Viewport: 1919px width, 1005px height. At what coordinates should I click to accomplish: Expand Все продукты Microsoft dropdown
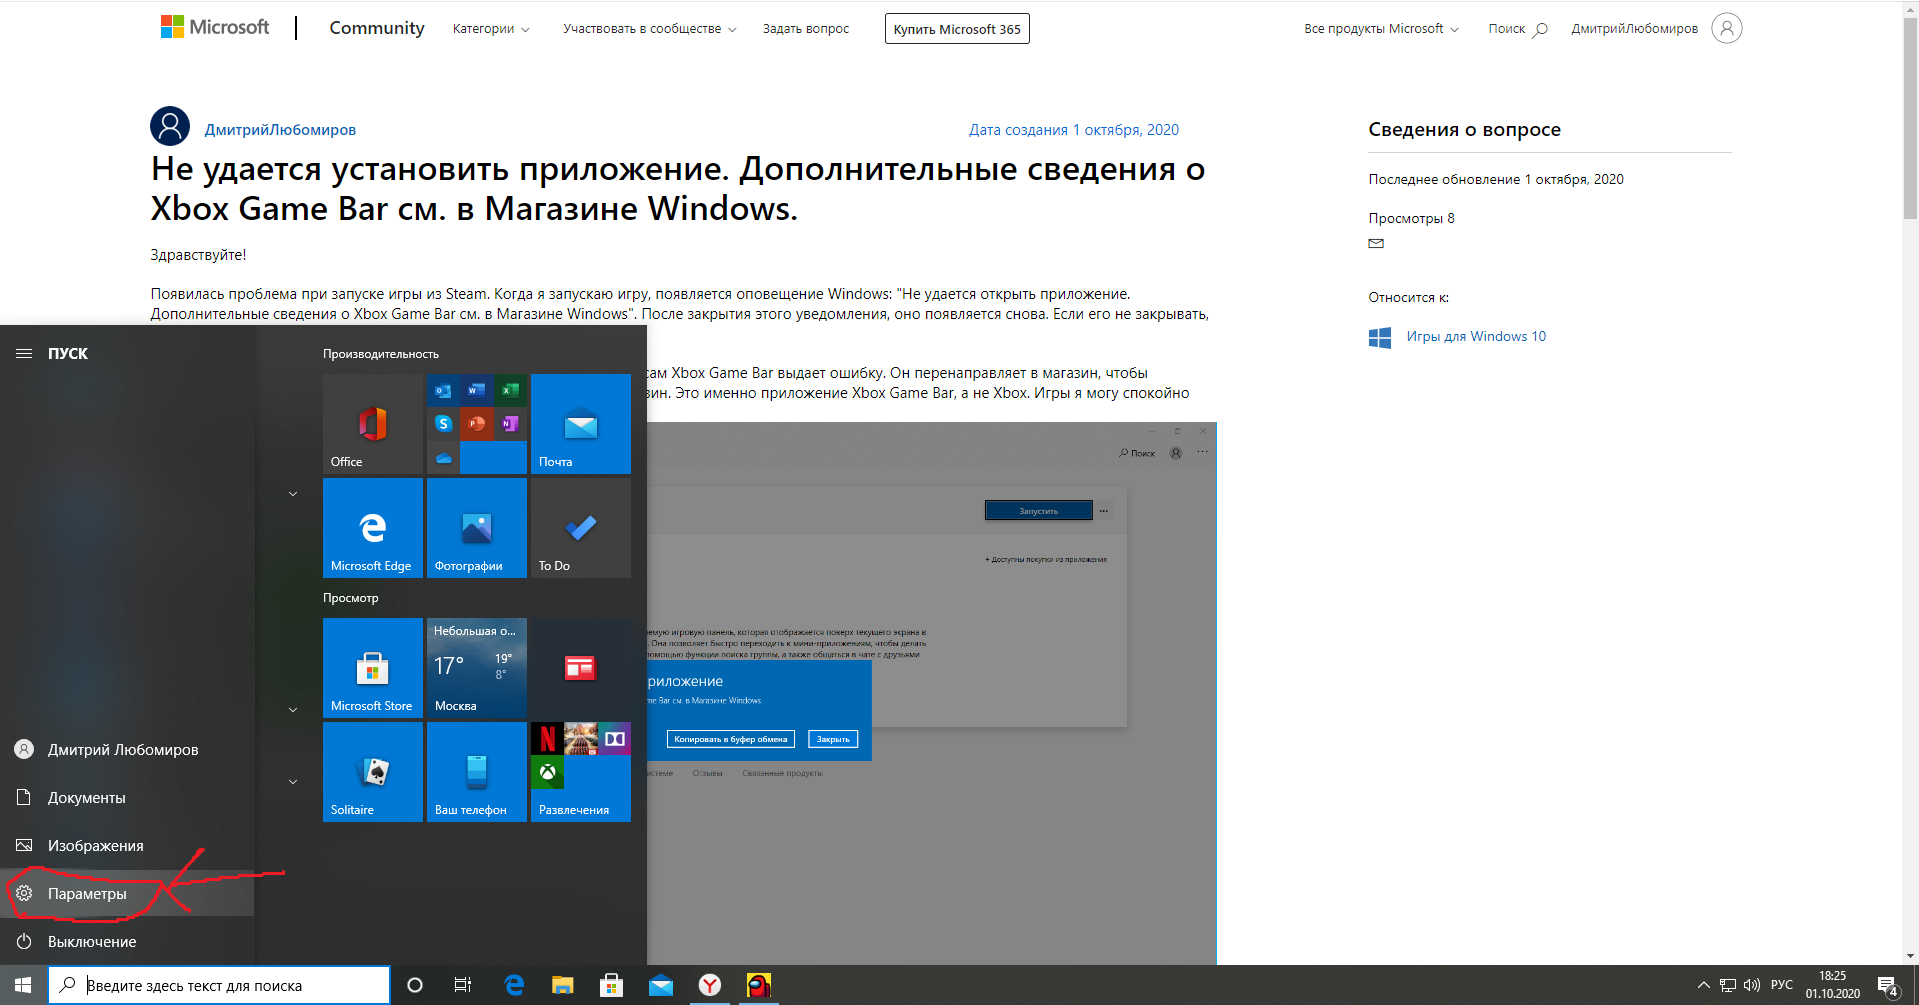(1381, 29)
